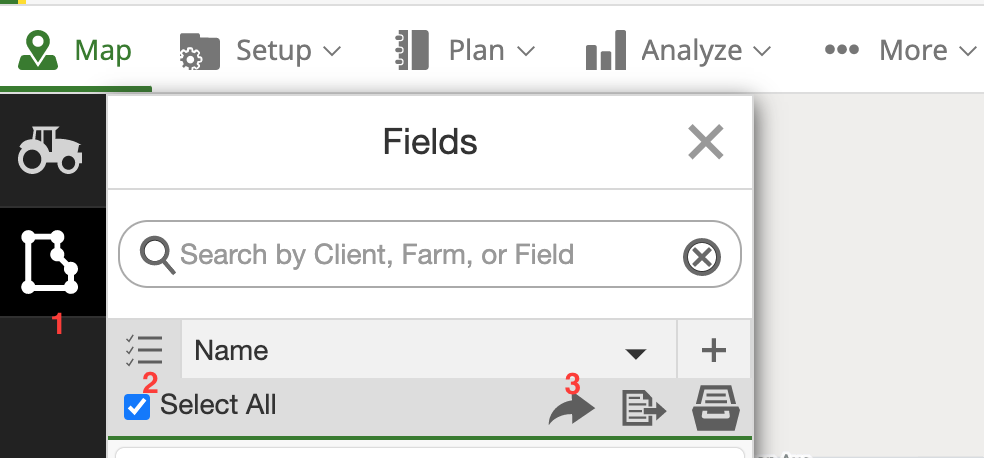Click the share arrow icon
984x458 pixels.
coord(571,407)
